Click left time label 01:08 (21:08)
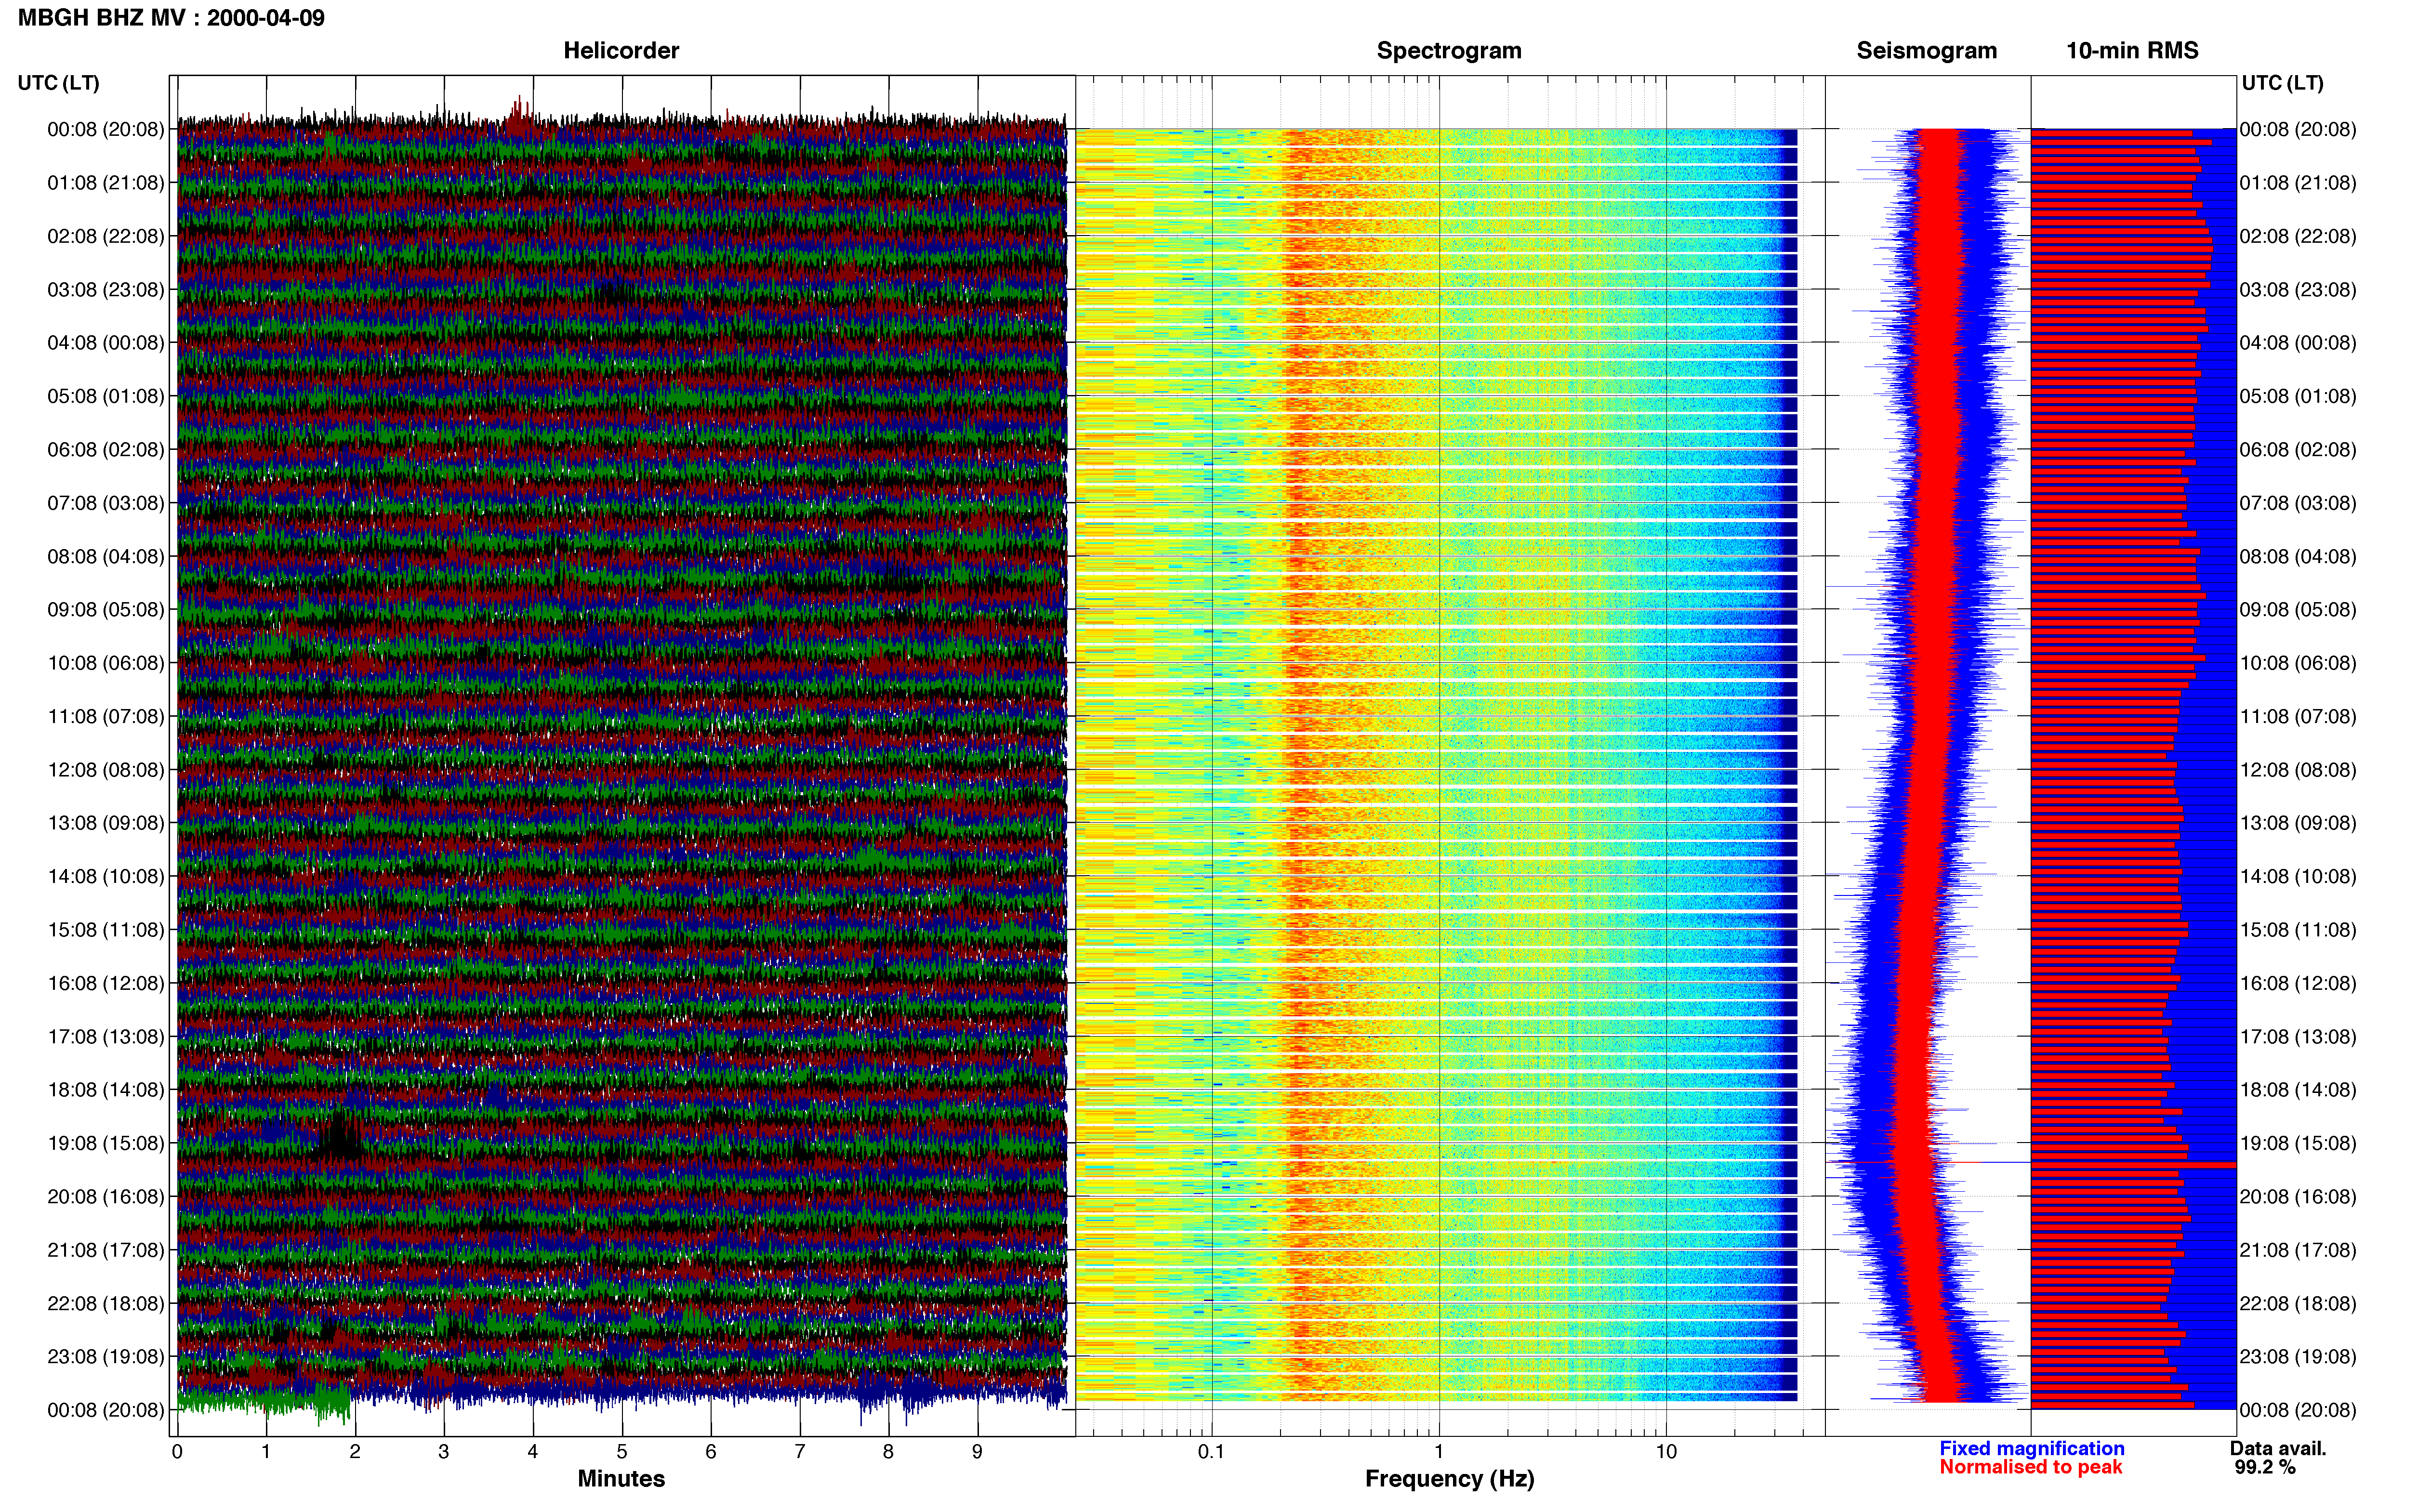Screen dimensions: 2418x1512 pos(105,183)
